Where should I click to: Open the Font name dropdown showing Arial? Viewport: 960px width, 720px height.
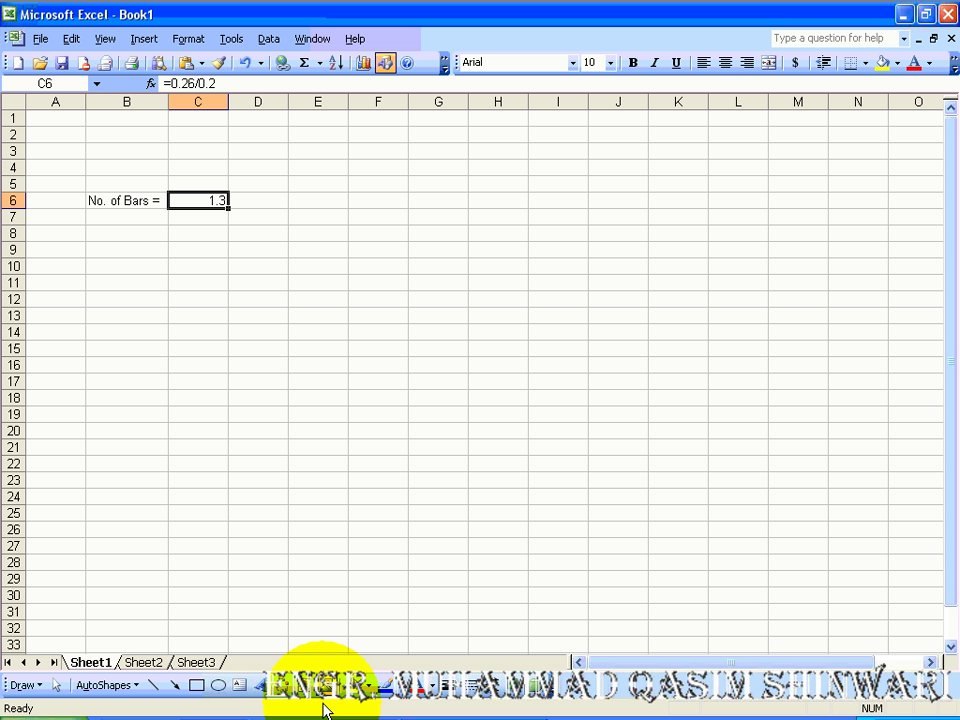pos(573,63)
